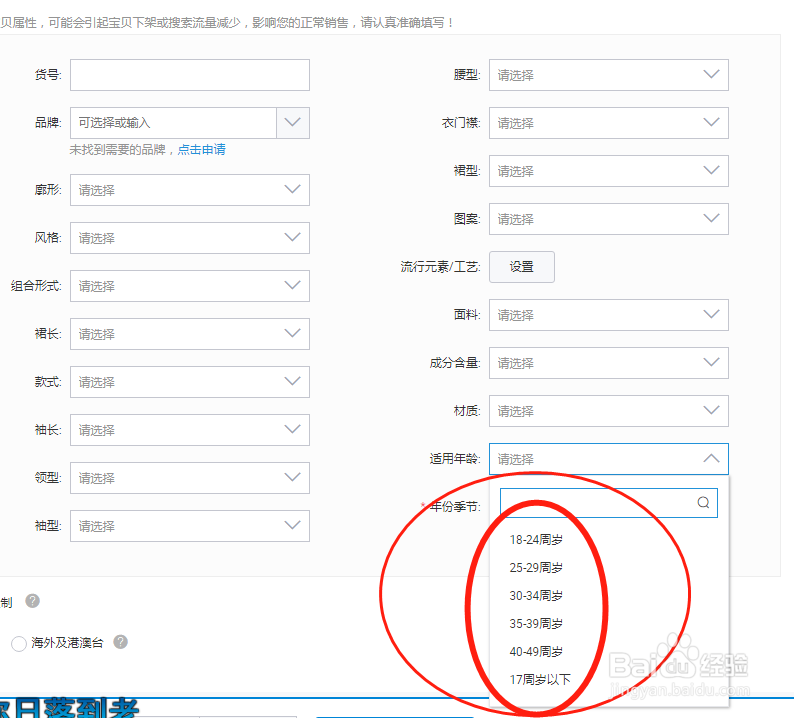Open the 袖长 dropdown
This screenshot has height=718, width=794.
[189, 430]
